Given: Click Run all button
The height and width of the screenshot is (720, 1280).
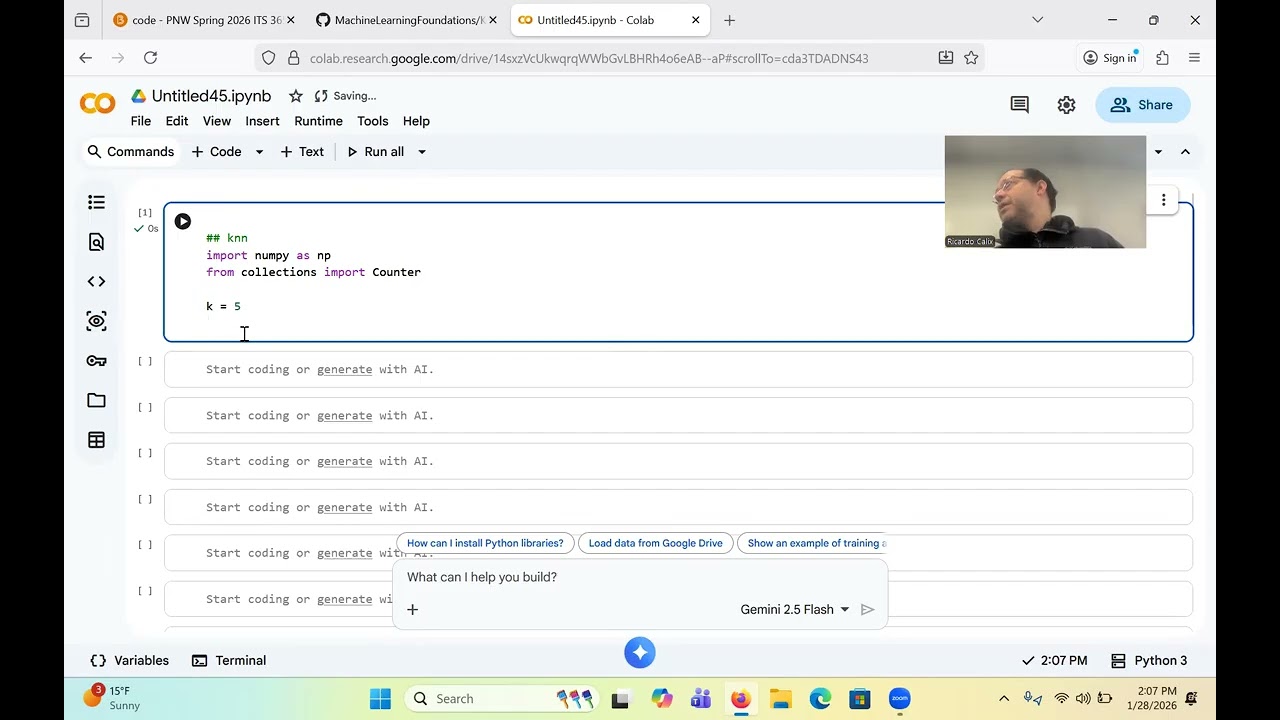Looking at the screenshot, I should (x=375, y=152).
